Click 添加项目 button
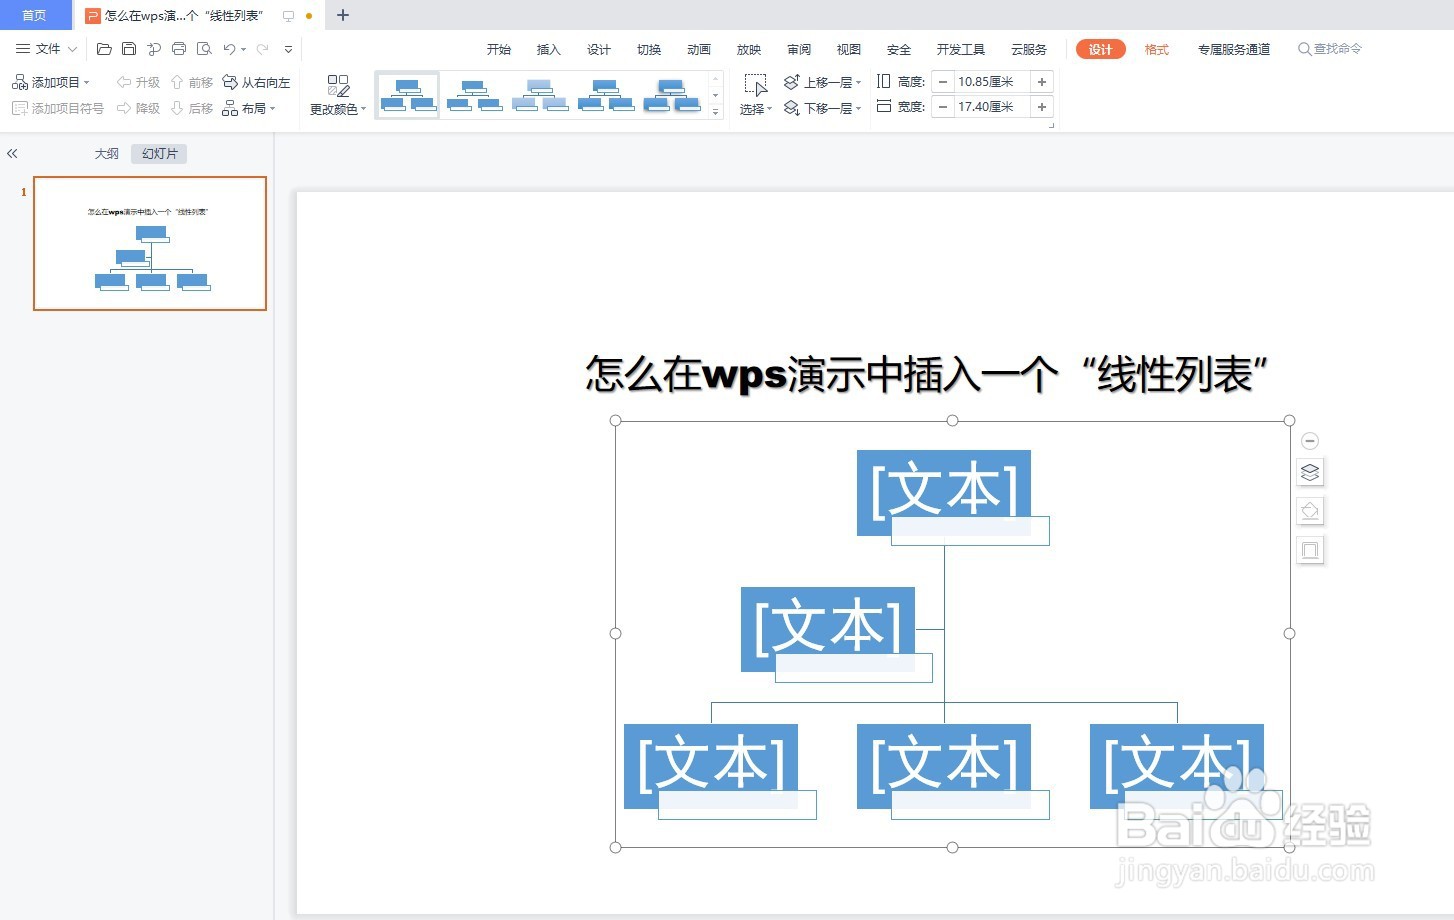 (50, 82)
